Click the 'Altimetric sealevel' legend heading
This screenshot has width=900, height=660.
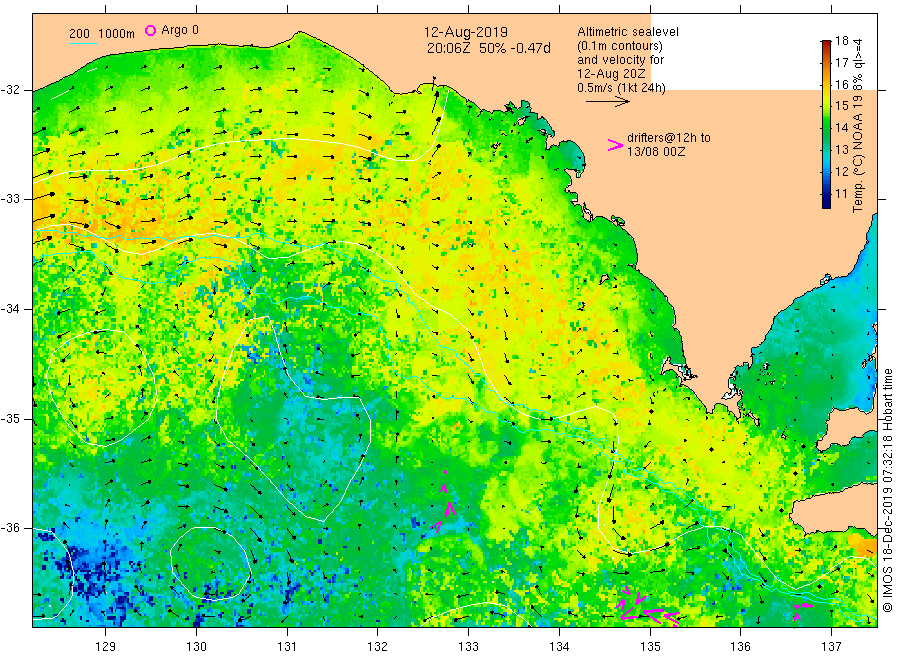click(x=628, y=32)
